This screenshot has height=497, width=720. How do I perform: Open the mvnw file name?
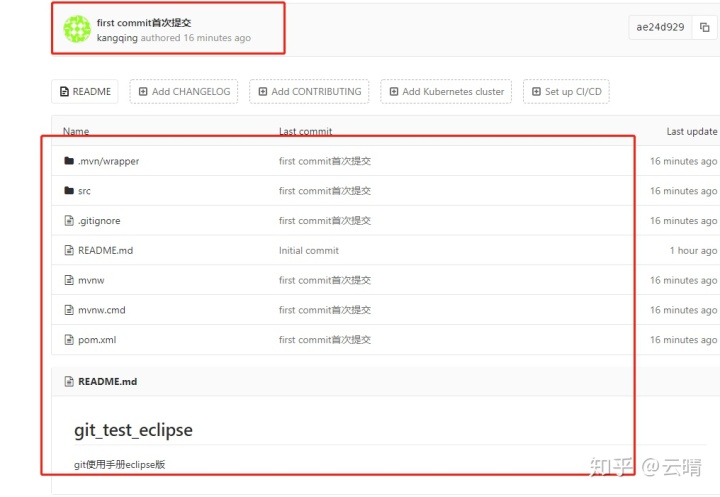click(x=91, y=280)
